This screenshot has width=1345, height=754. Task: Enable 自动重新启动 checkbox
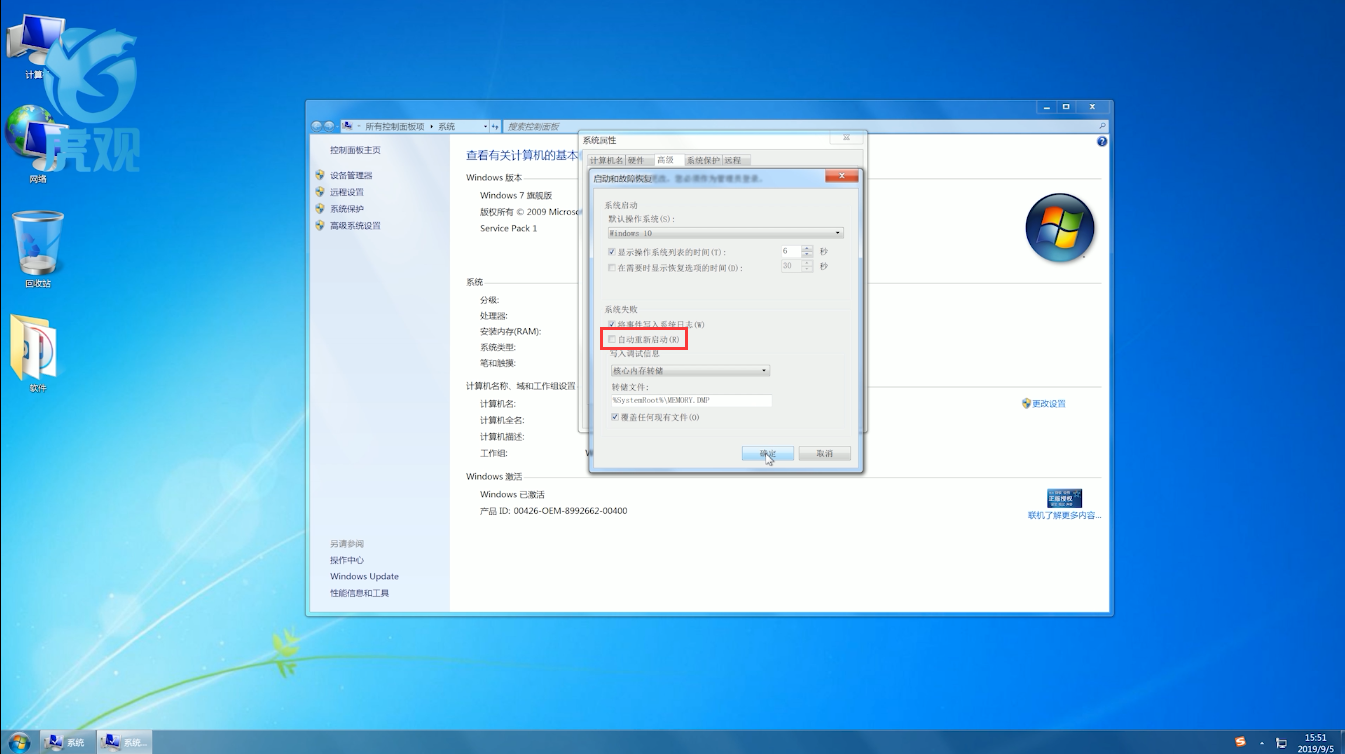point(613,340)
